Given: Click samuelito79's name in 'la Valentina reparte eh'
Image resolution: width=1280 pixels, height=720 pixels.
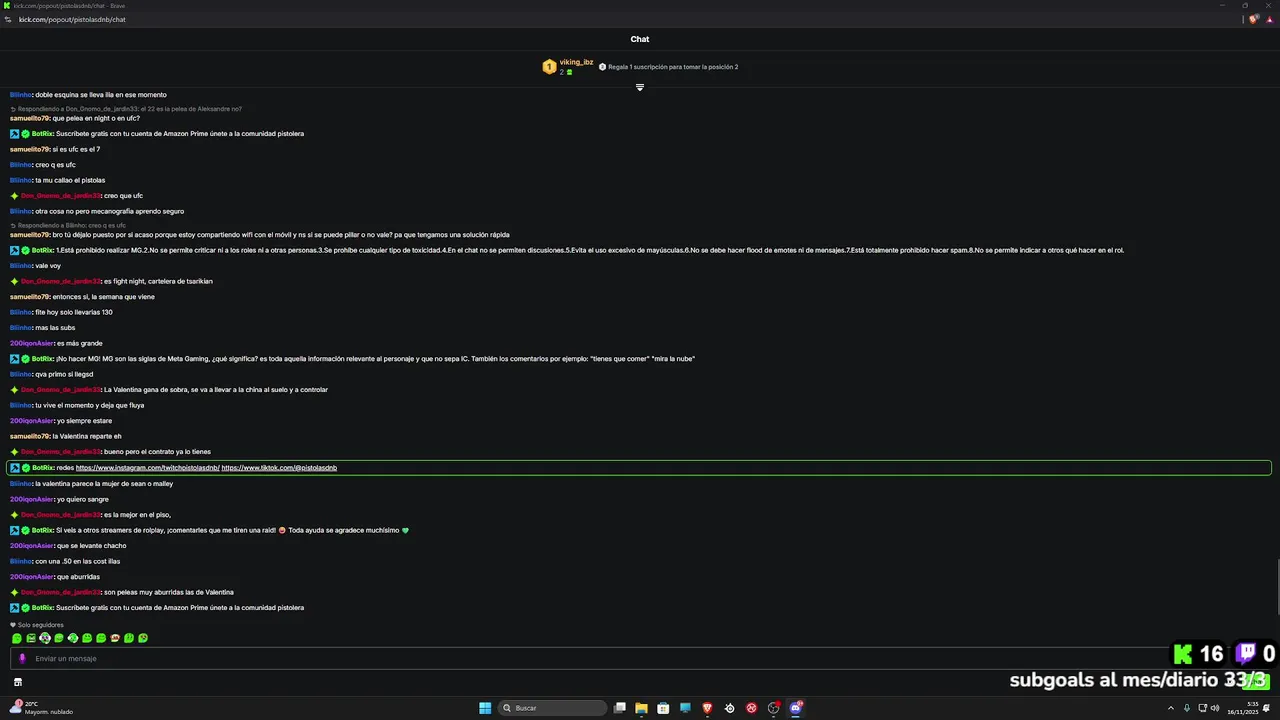Looking at the screenshot, I should 30,436.
